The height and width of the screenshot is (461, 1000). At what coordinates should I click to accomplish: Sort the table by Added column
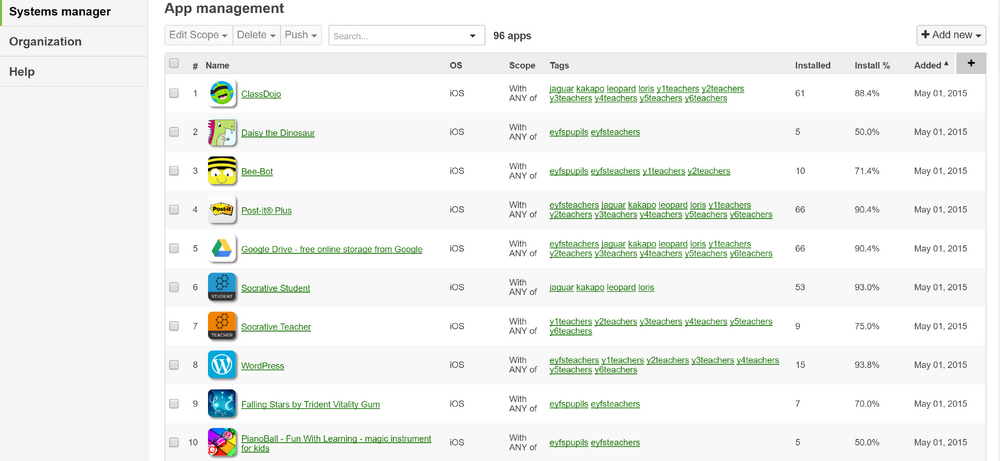pyautogui.click(x=930, y=65)
